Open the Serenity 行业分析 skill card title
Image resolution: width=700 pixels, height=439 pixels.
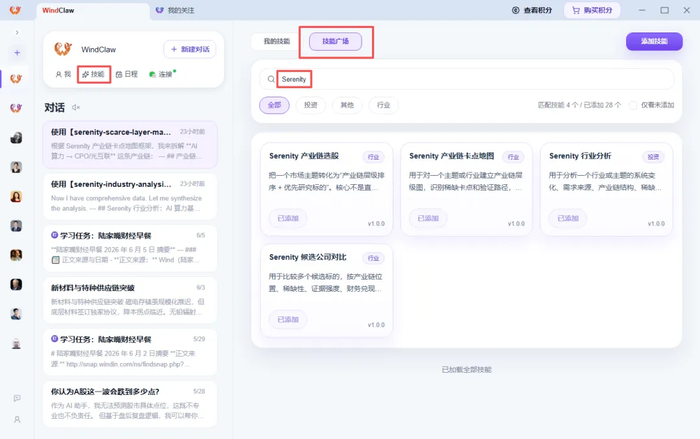[x=580, y=156]
